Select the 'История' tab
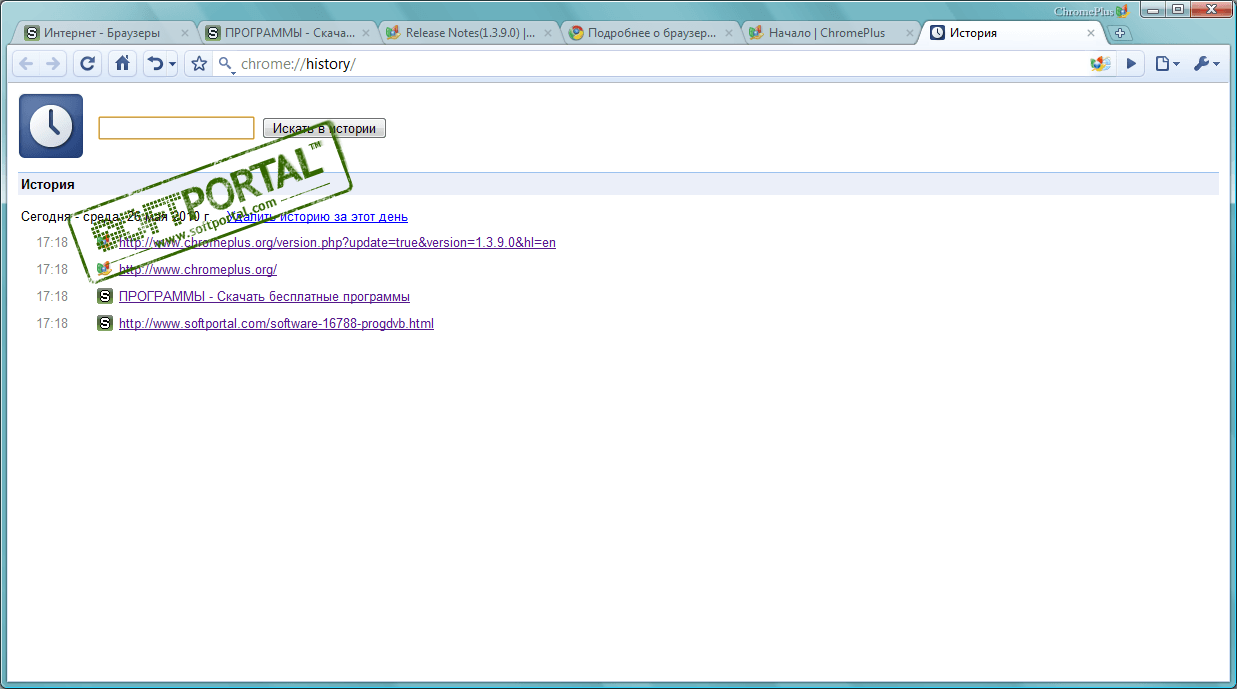 tap(1010, 33)
